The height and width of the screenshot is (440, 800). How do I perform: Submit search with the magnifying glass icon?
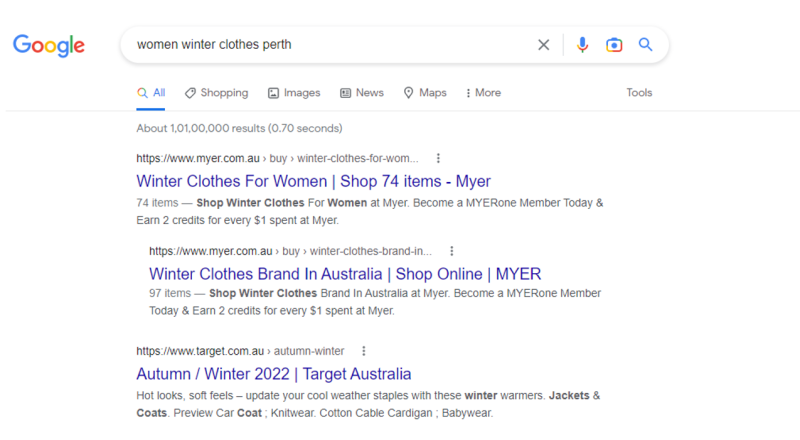tap(645, 44)
